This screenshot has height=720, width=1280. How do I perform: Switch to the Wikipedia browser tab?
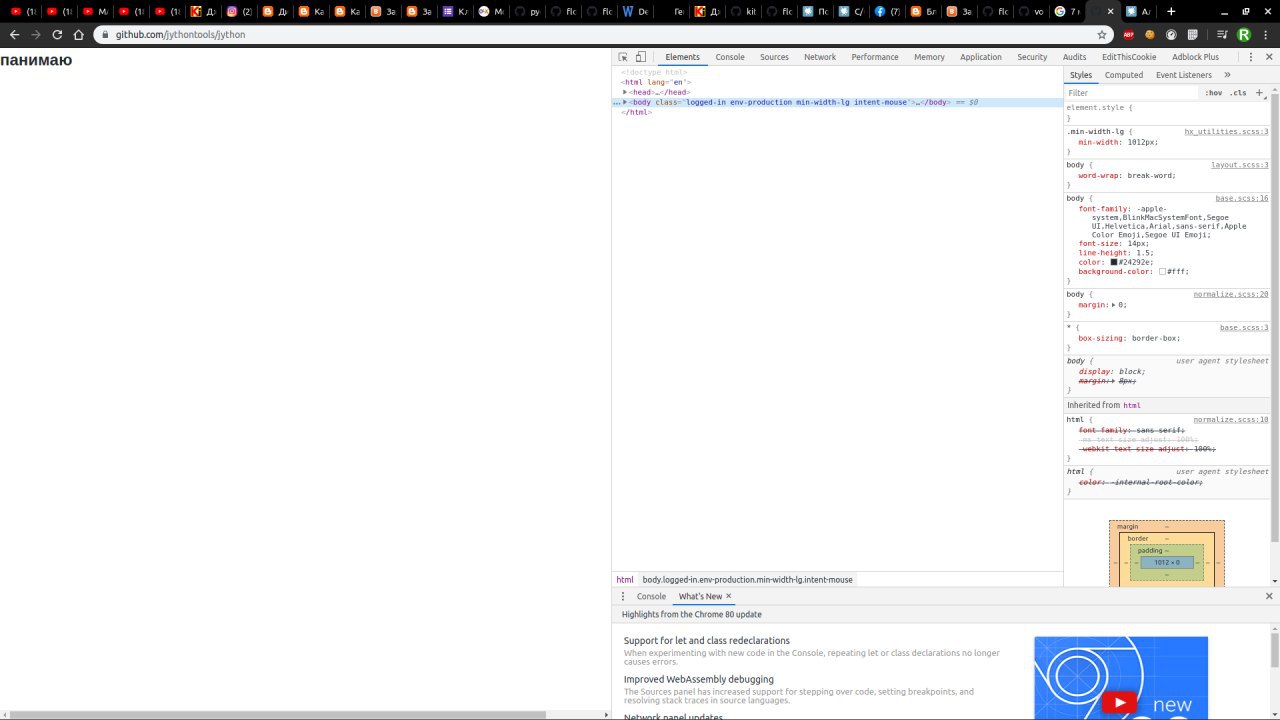[634, 11]
